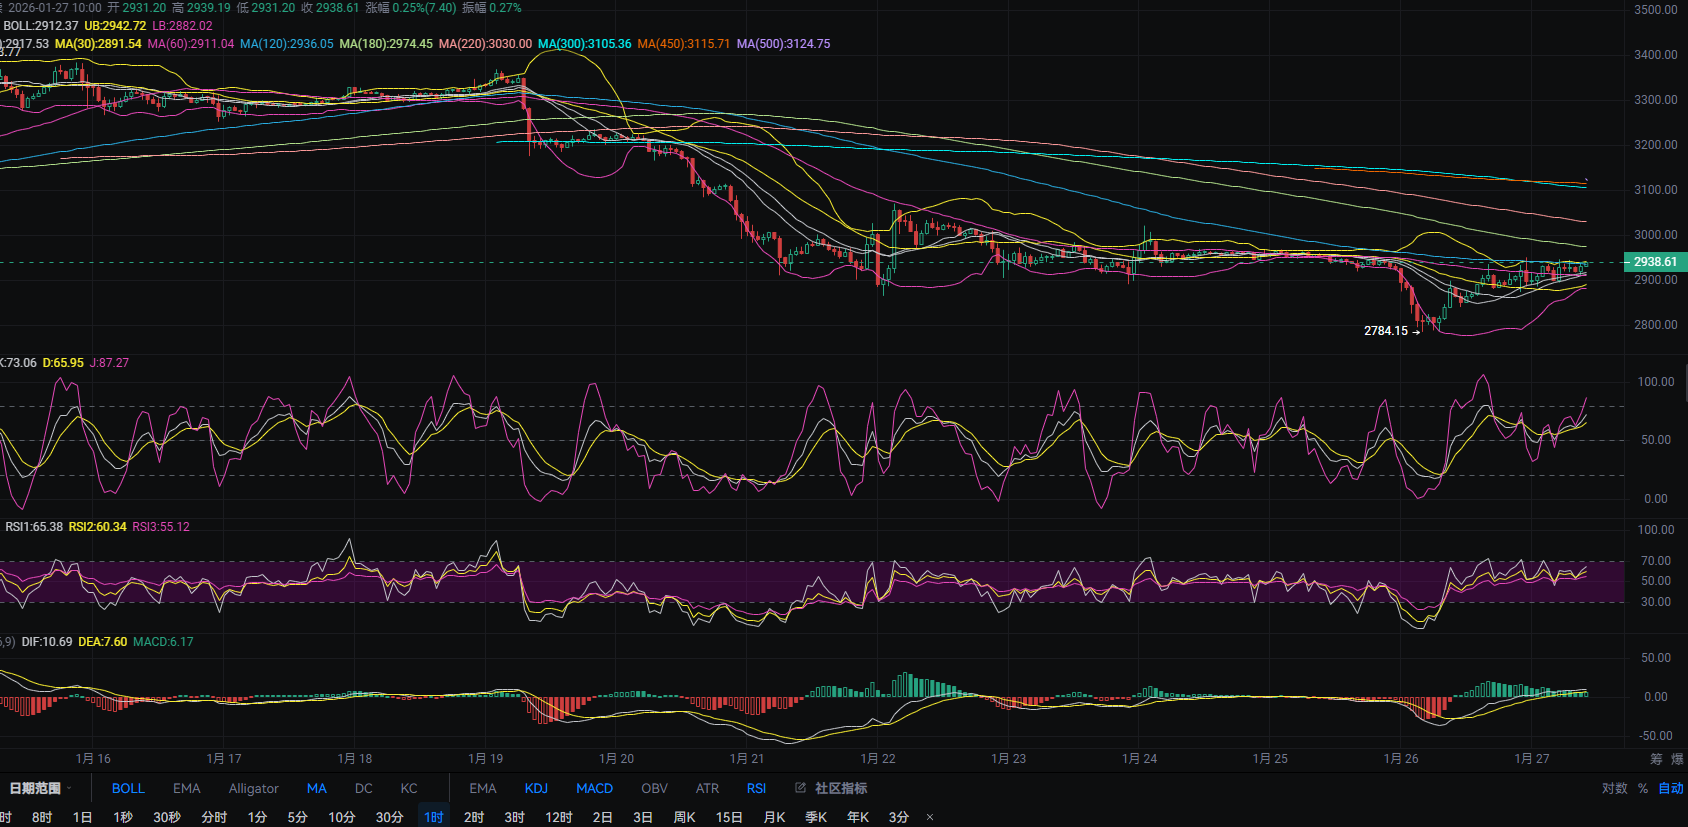Click the 爆 liquidation icon
Image resolution: width=1688 pixels, height=827 pixels.
[1677, 759]
